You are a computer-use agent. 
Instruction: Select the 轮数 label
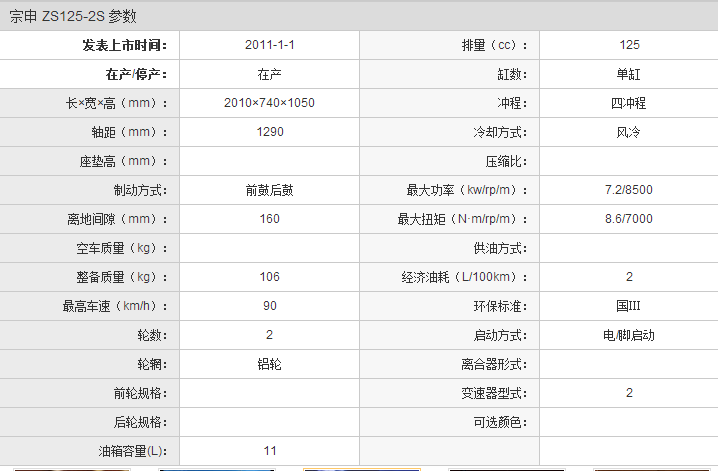click(x=152, y=335)
